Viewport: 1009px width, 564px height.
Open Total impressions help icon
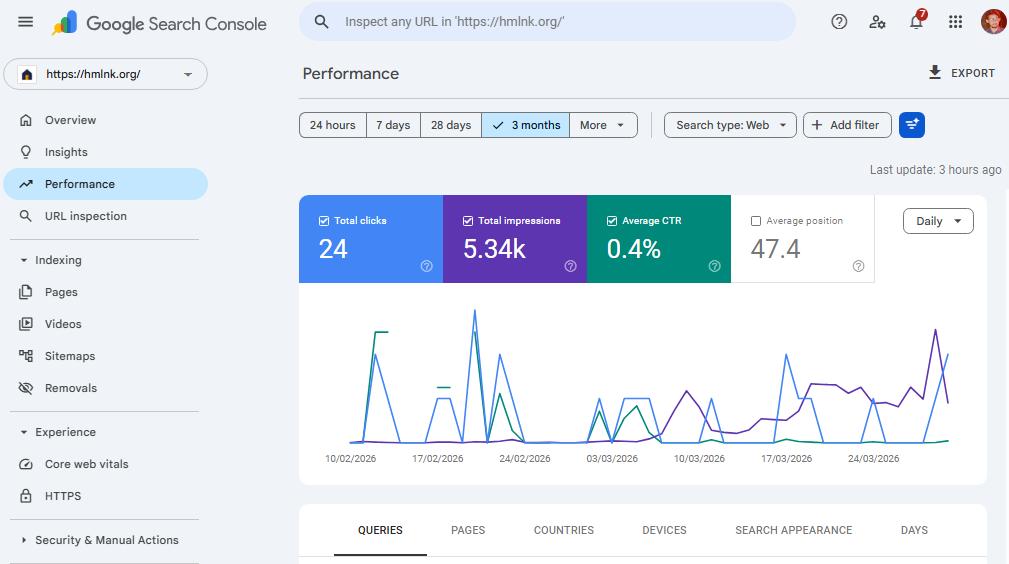click(x=570, y=266)
